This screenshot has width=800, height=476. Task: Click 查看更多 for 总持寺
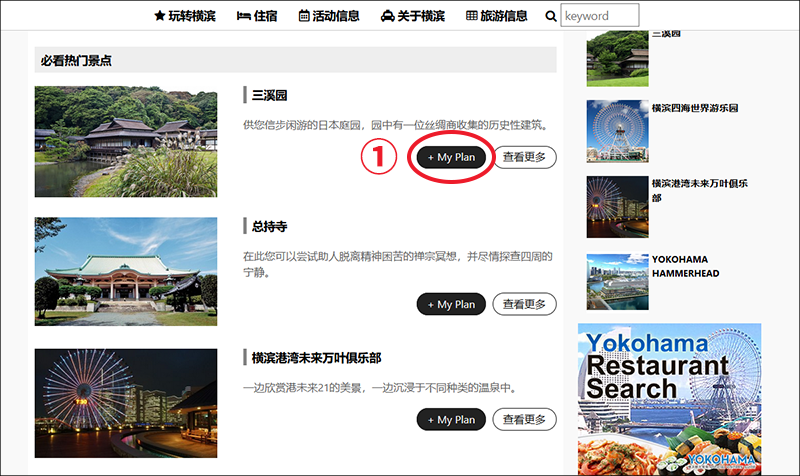pos(524,305)
